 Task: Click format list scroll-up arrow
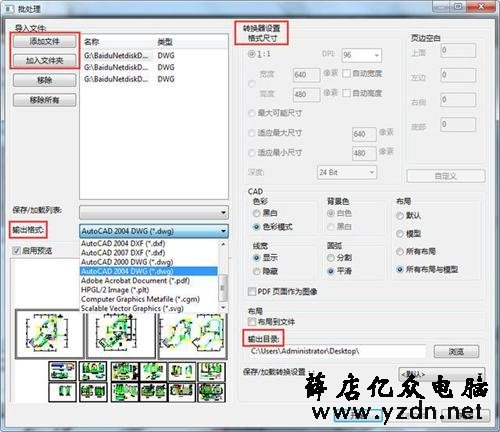coord(223,244)
